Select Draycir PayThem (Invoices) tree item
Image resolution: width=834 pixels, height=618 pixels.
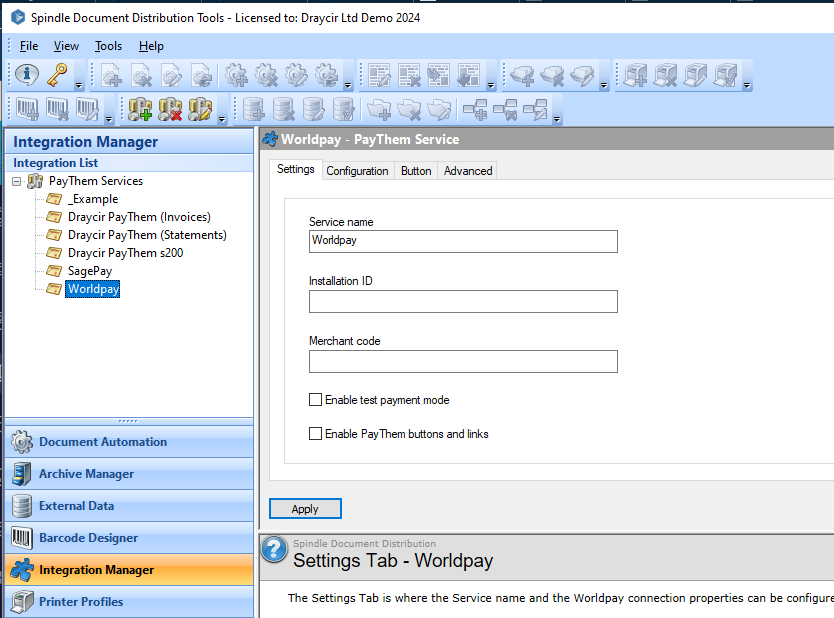139,217
